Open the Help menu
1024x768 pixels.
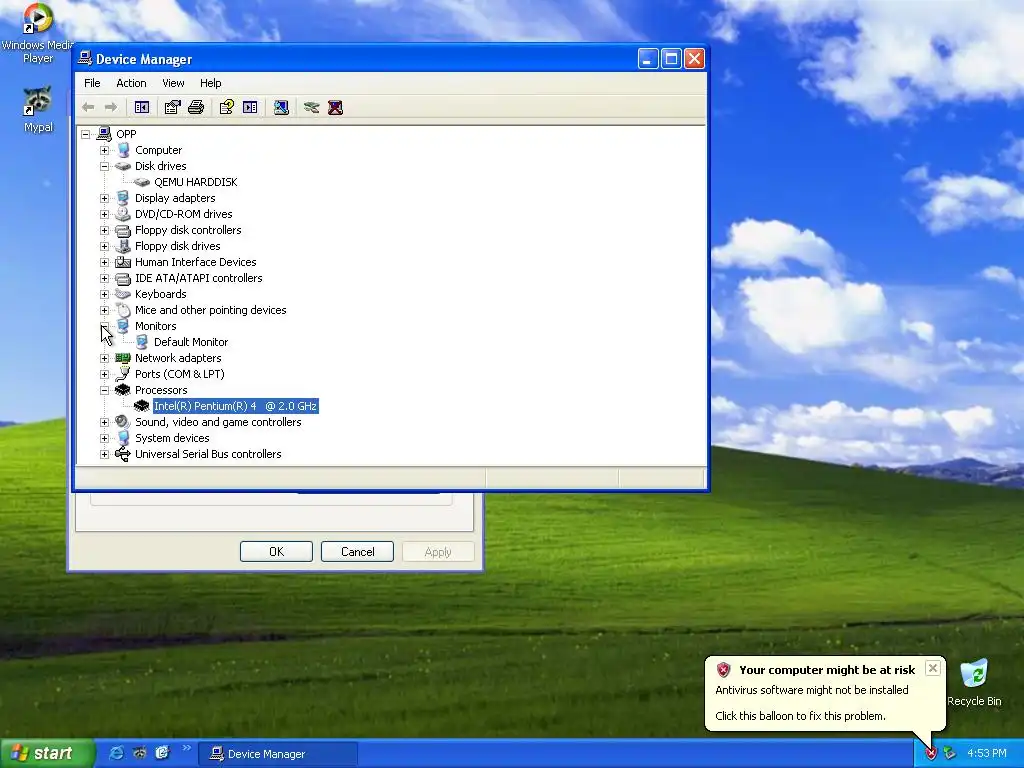point(210,83)
